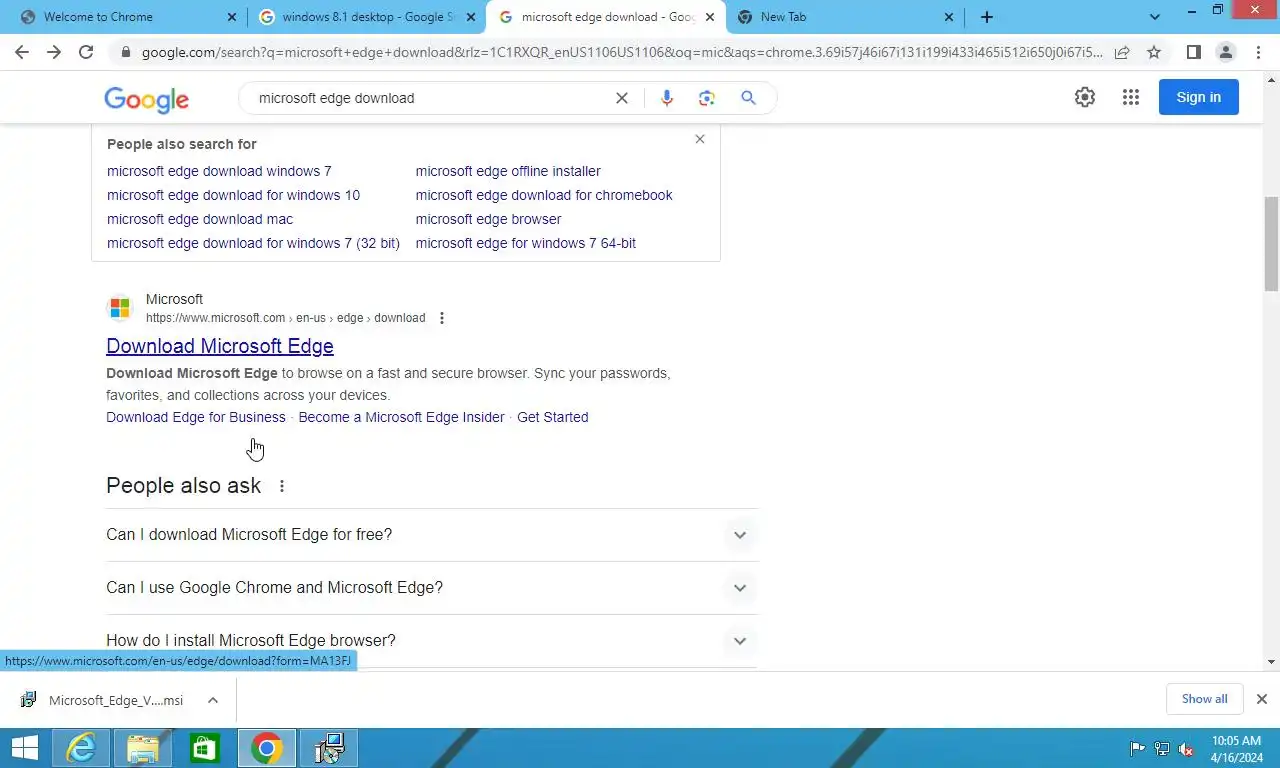Click the Sign in button

[1198, 97]
